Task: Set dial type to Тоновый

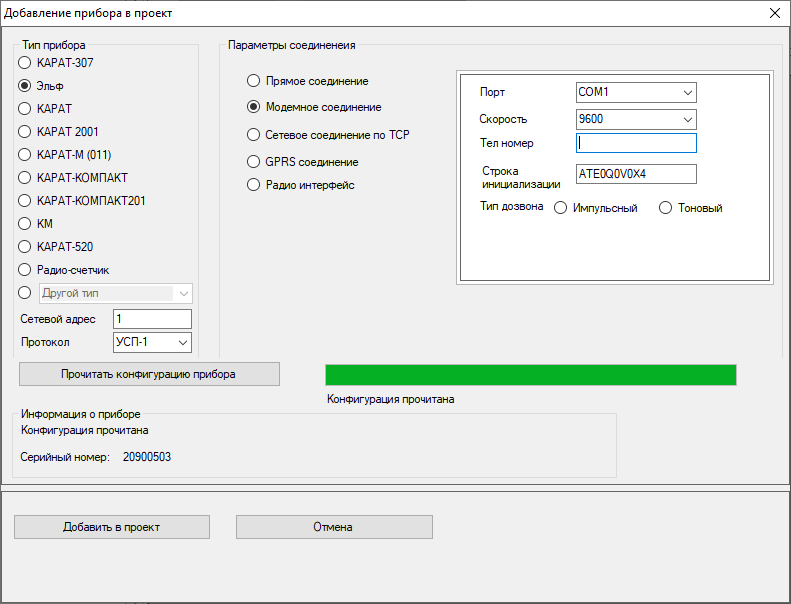Action: click(x=666, y=208)
